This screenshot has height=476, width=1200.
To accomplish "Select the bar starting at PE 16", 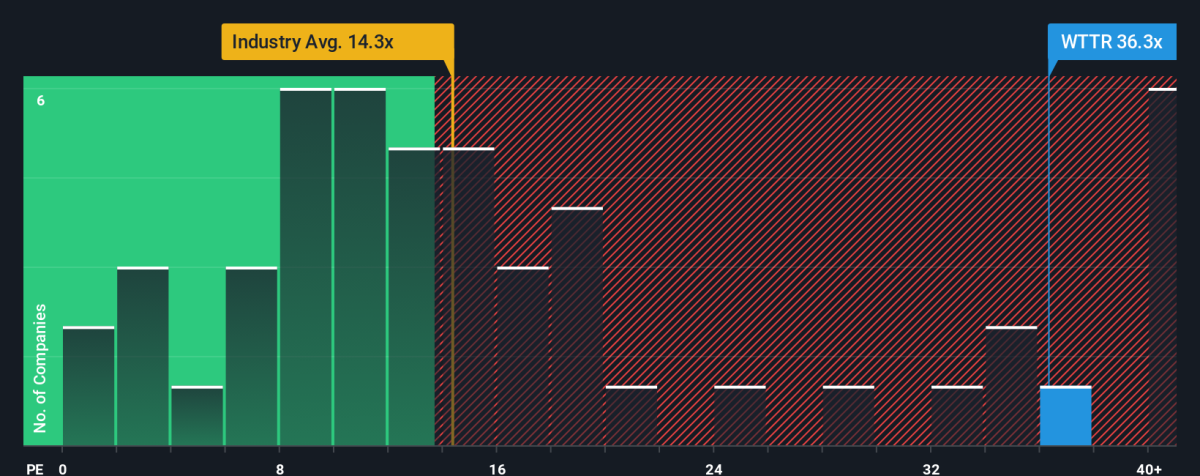I will pos(522,356).
